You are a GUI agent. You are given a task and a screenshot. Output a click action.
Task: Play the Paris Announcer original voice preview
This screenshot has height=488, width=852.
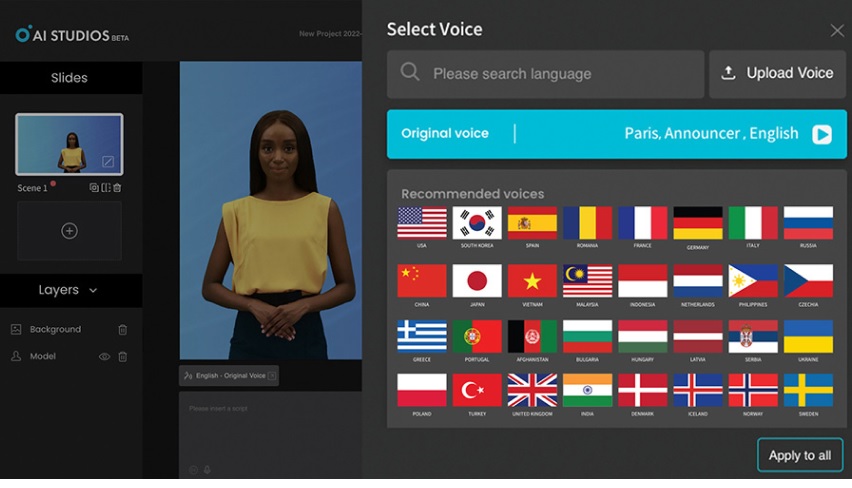pos(822,134)
